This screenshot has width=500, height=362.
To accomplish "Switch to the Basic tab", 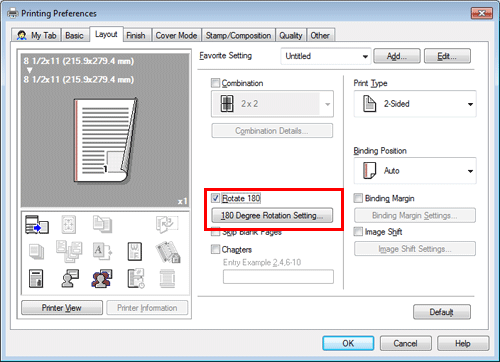I will (x=74, y=35).
